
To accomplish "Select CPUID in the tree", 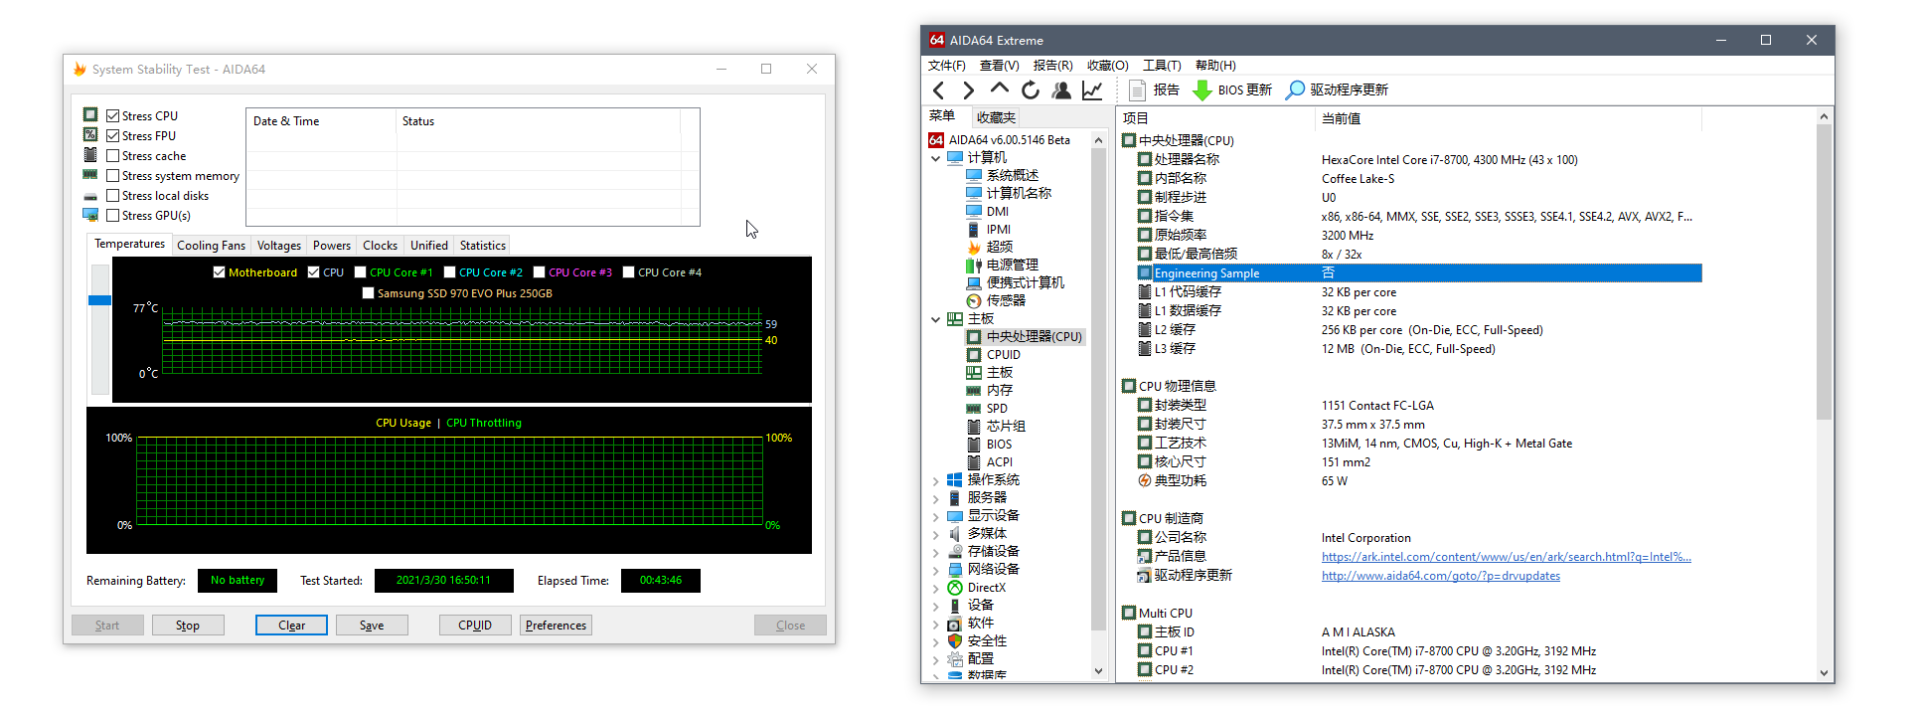I will click(993, 354).
